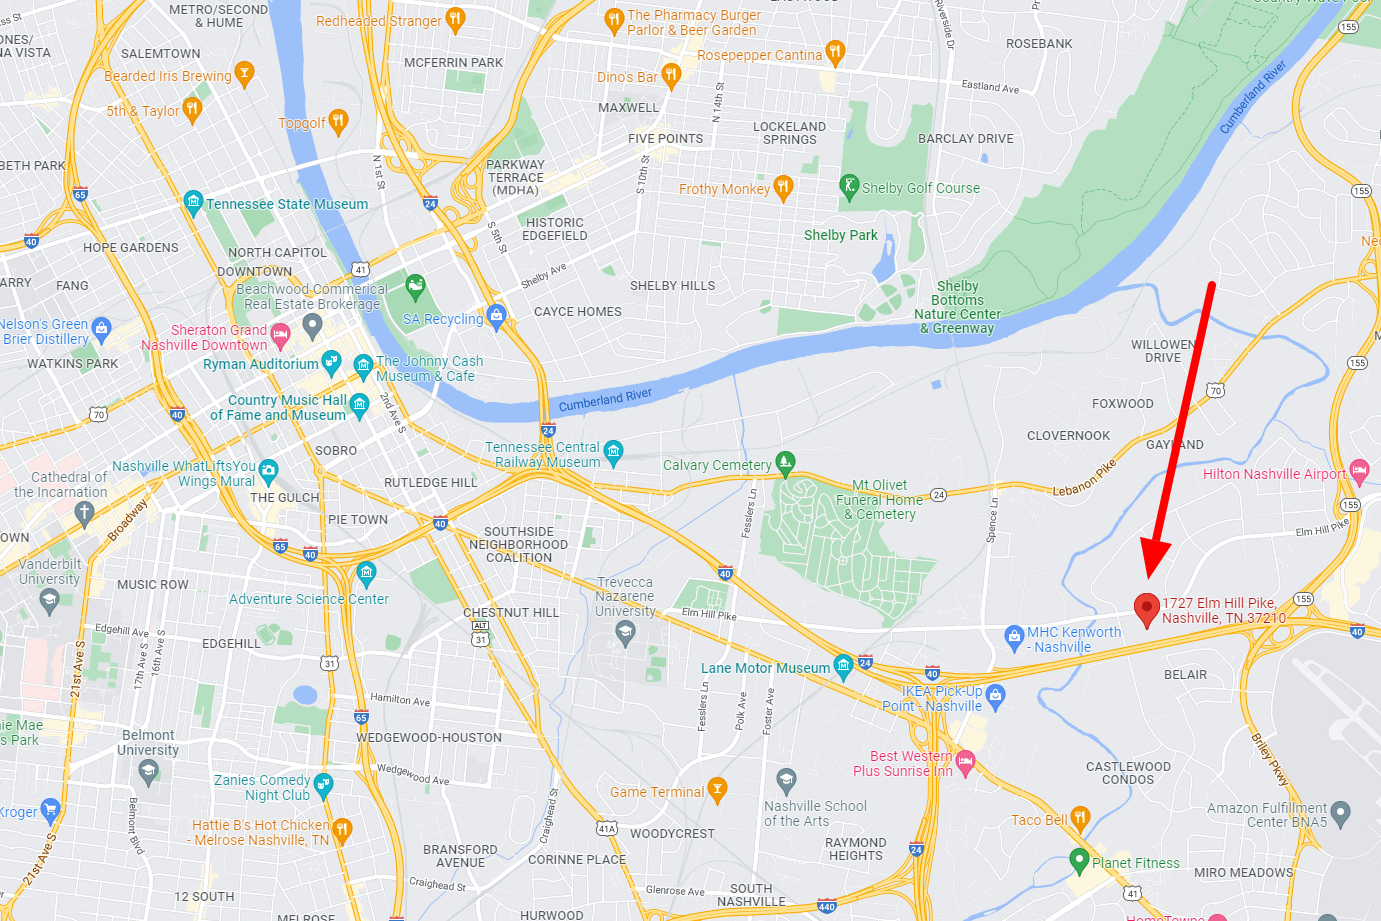The height and width of the screenshot is (921, 1381).
Task: Select the Tennessee State Museum marker icon
Action: [x=193, y=203]
